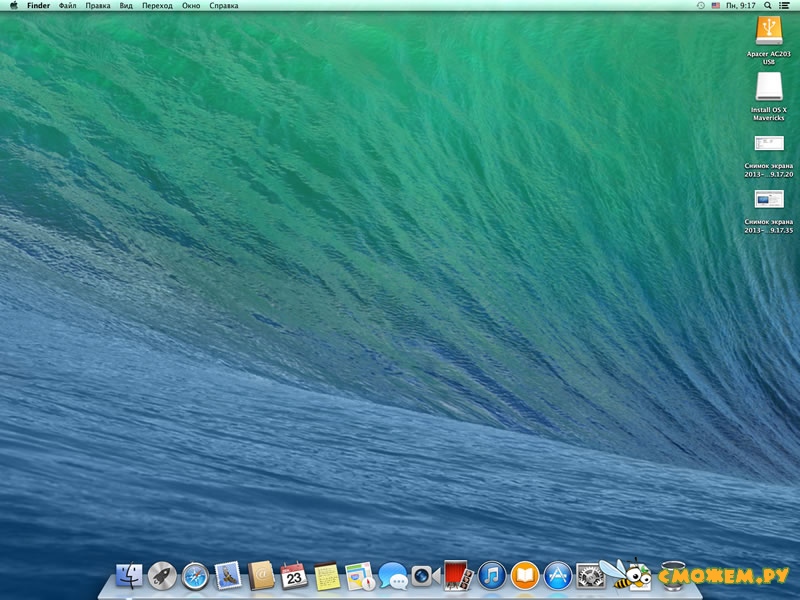800x600 pixels.
Task: Open Spotlight search magnifier icon
Action: coord(767,6)
